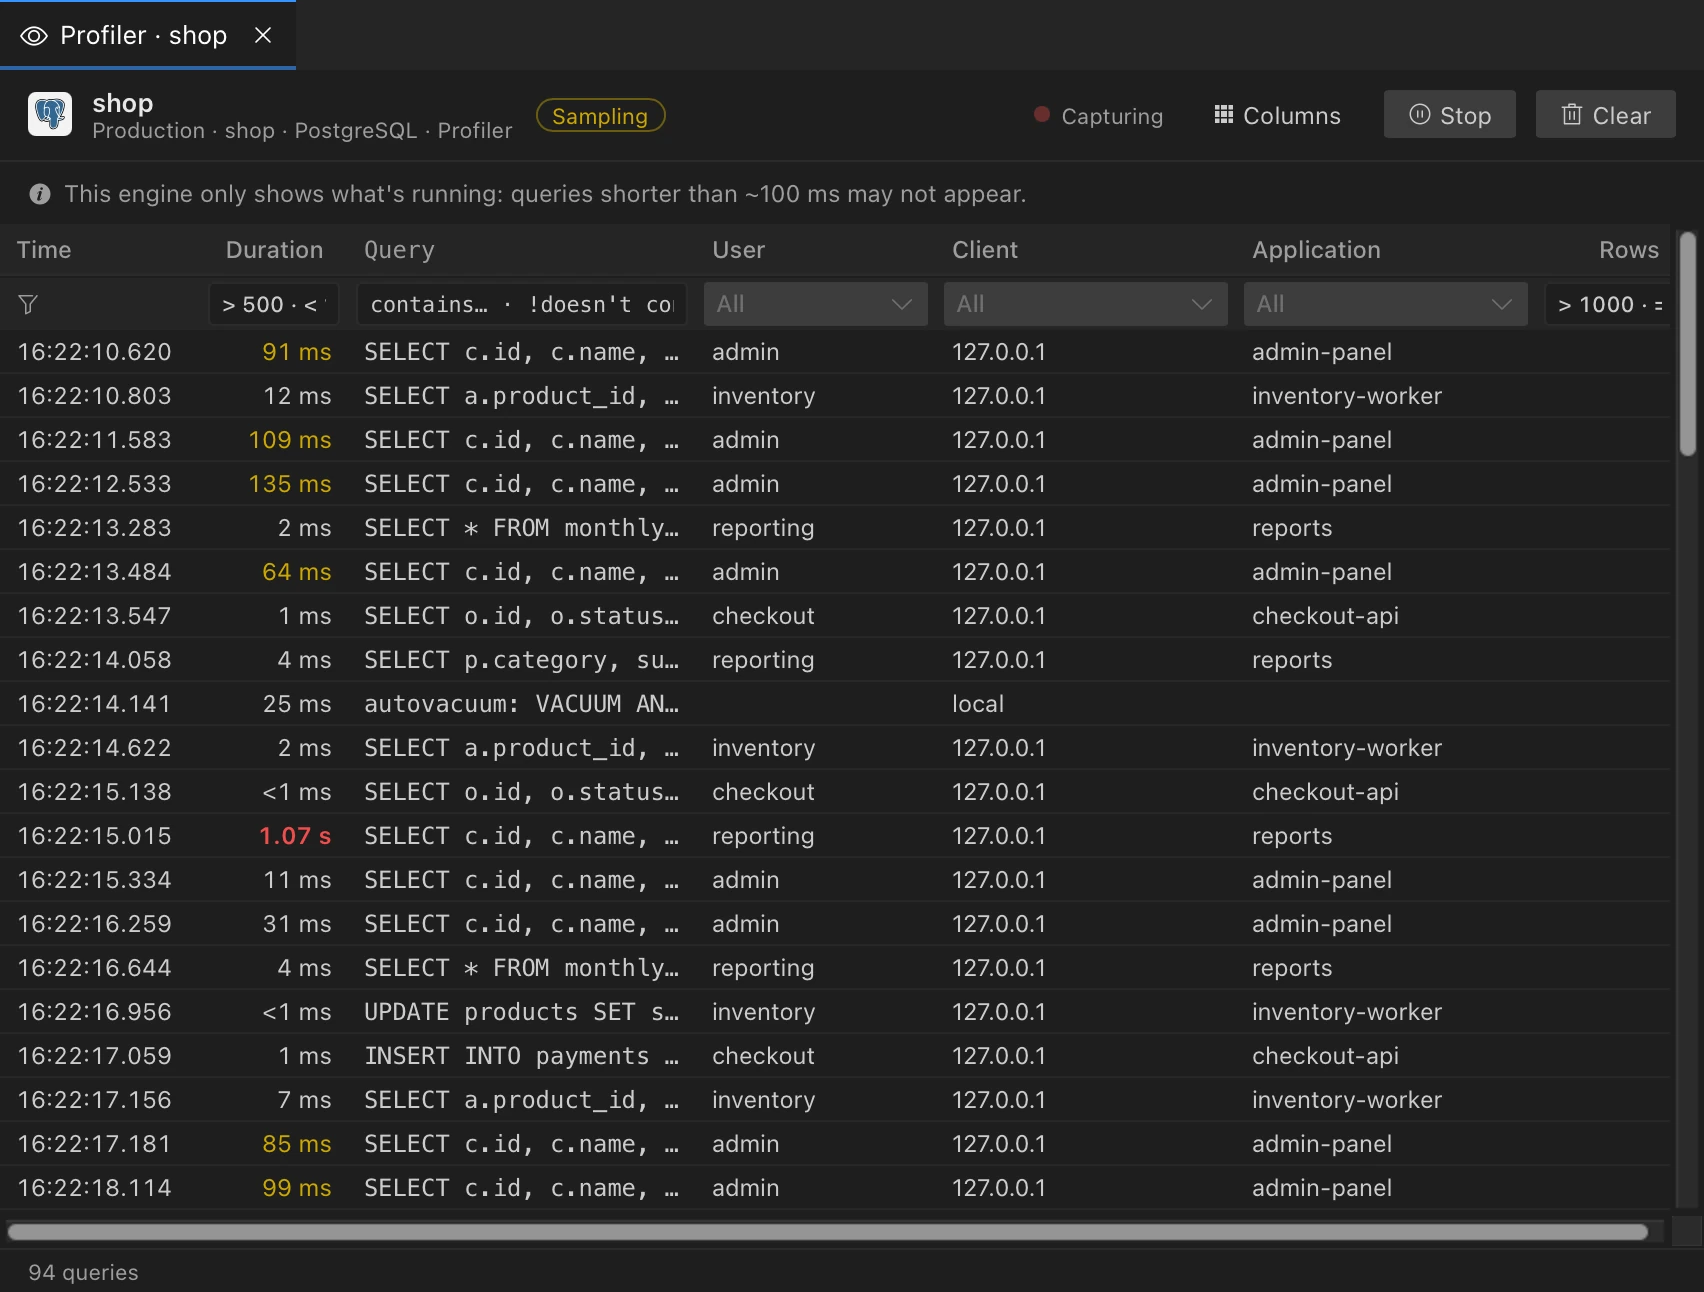Sort by the Rows column header

pos(1629,250)
